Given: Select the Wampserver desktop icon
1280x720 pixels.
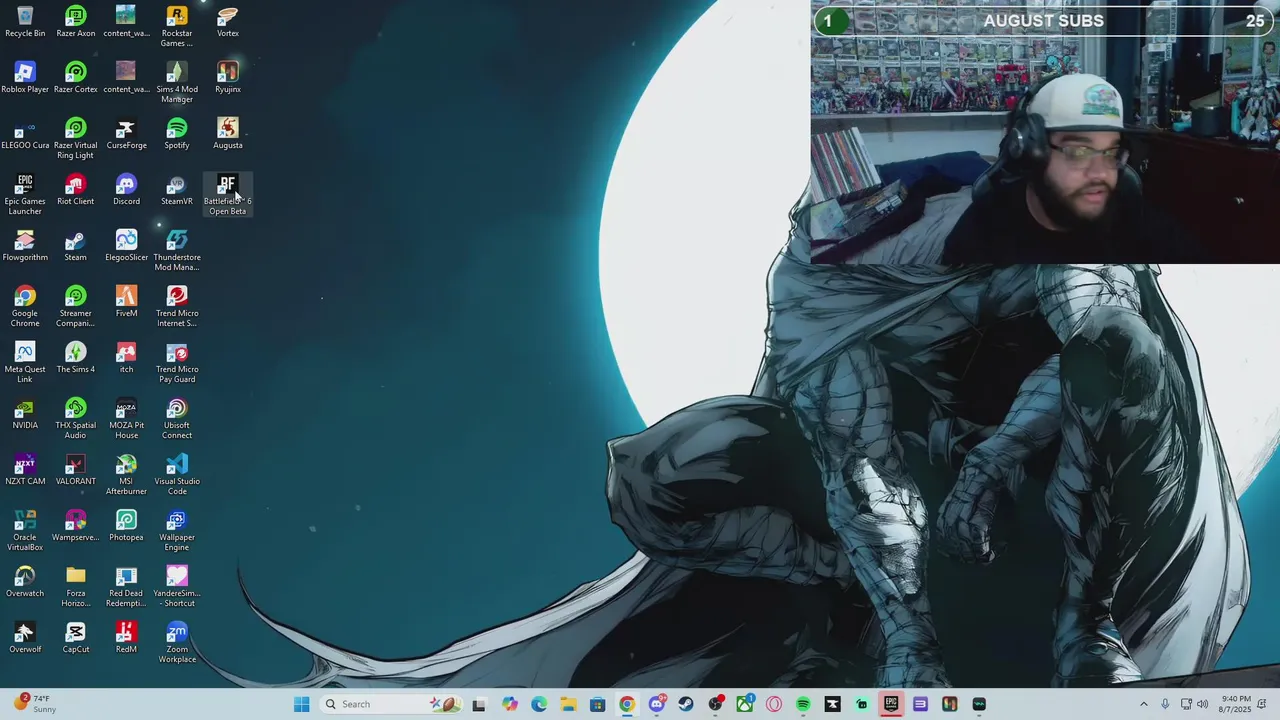Looking at the screenshot, I should [x=76, y=526].
